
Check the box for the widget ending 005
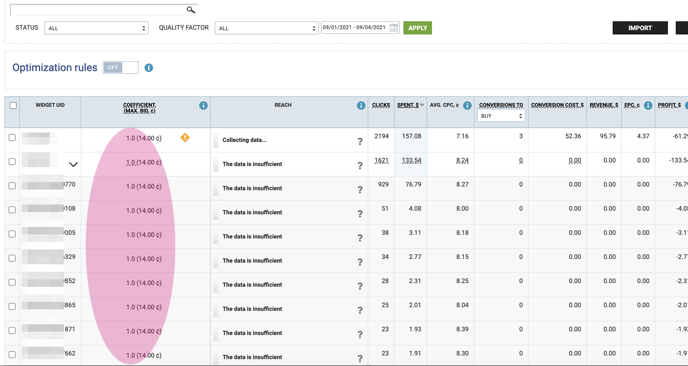coord(12,234)
